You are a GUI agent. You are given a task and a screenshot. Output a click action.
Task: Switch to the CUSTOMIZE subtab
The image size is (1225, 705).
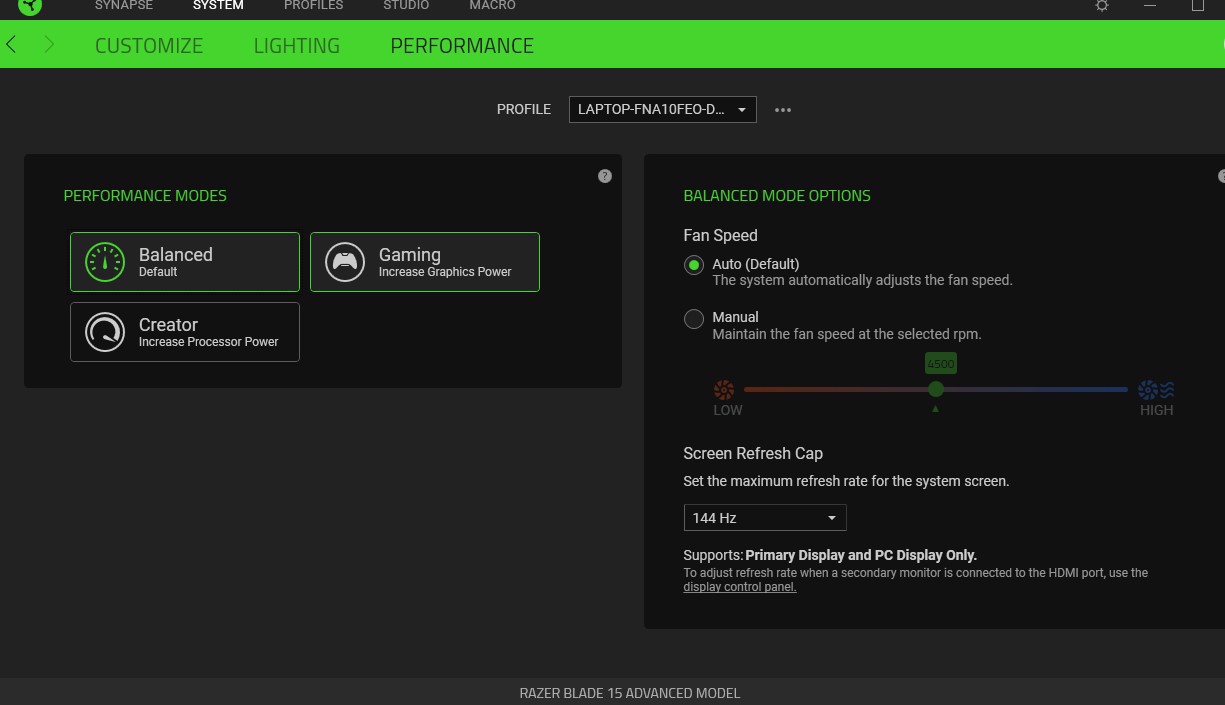pos(149,46)
